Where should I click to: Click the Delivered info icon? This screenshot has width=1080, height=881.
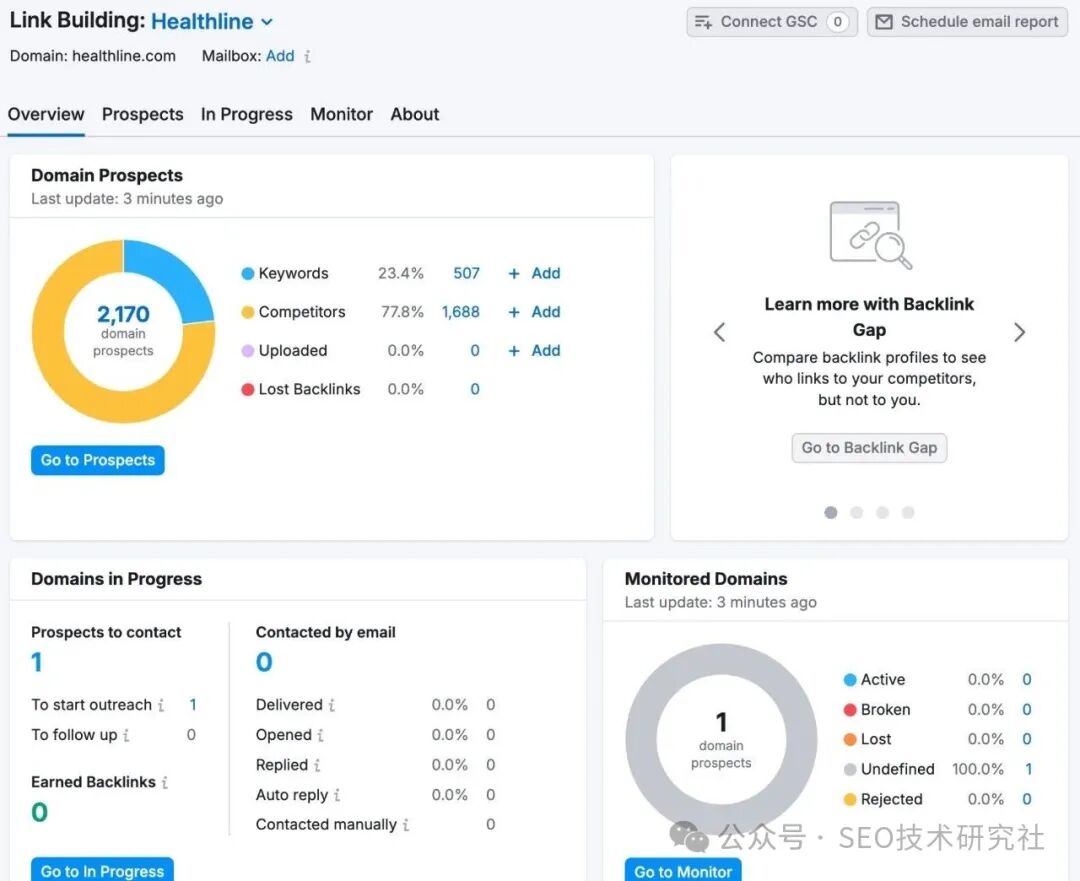pyautogui.click(x=331, y=705)
